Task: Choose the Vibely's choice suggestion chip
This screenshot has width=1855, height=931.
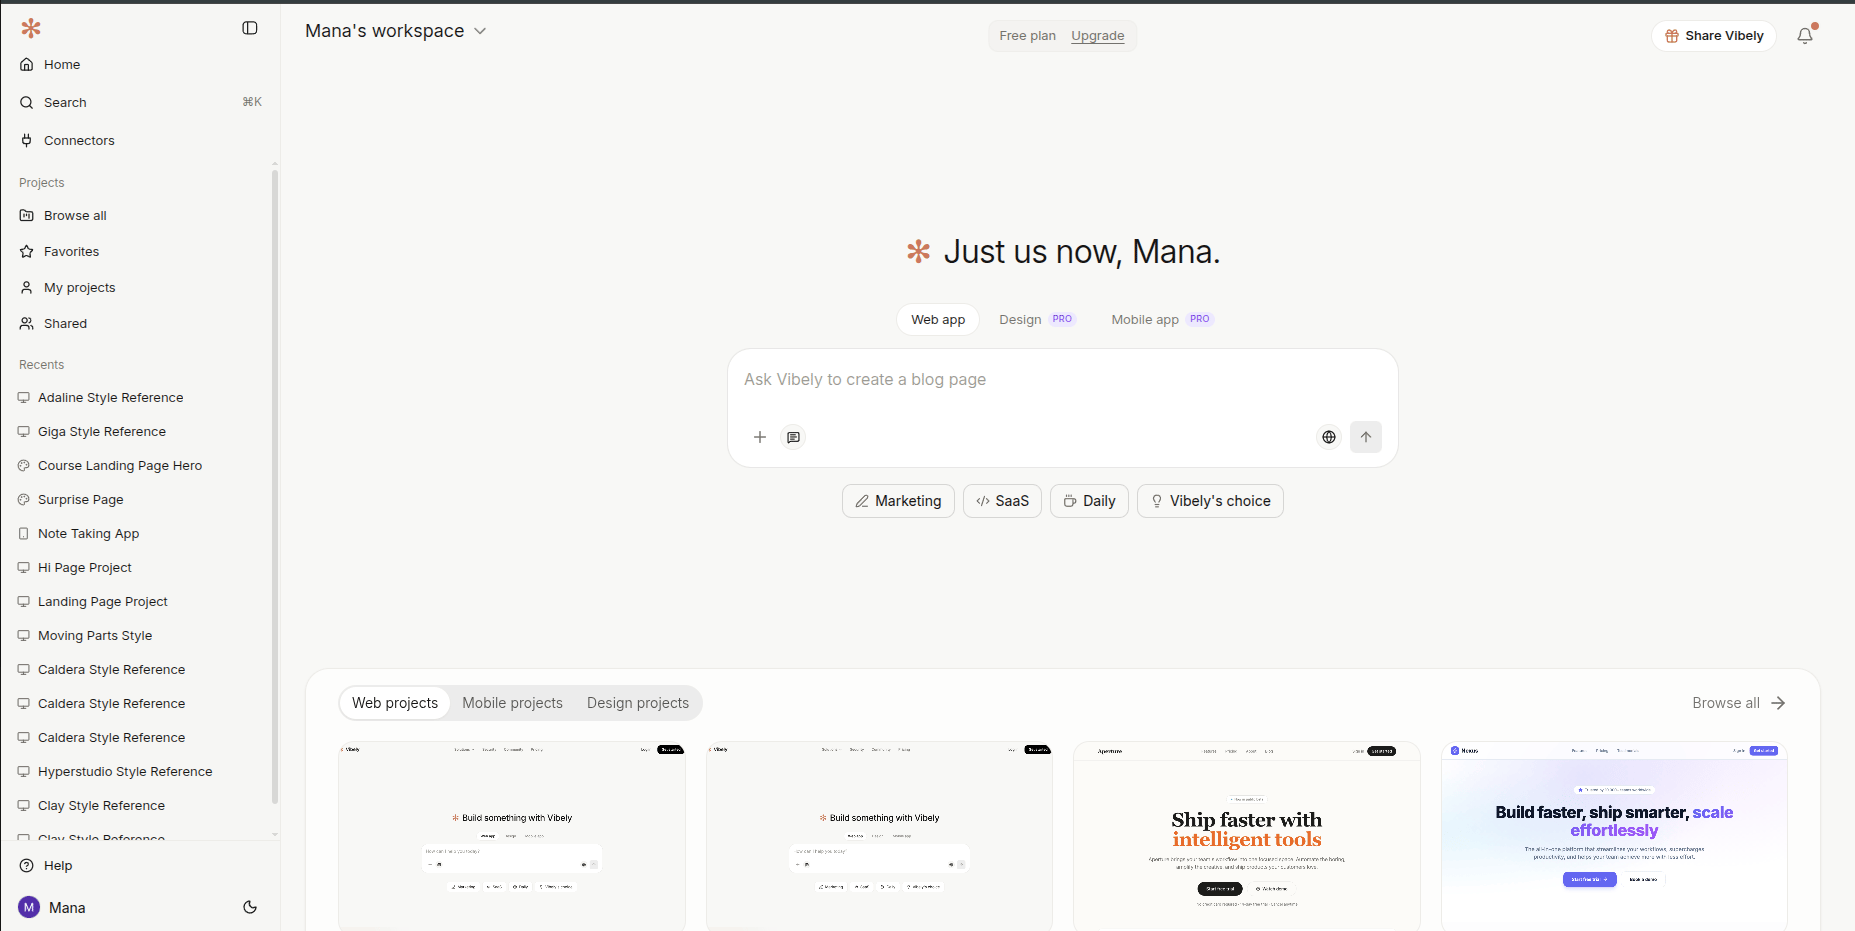Action: (1210, 501)
